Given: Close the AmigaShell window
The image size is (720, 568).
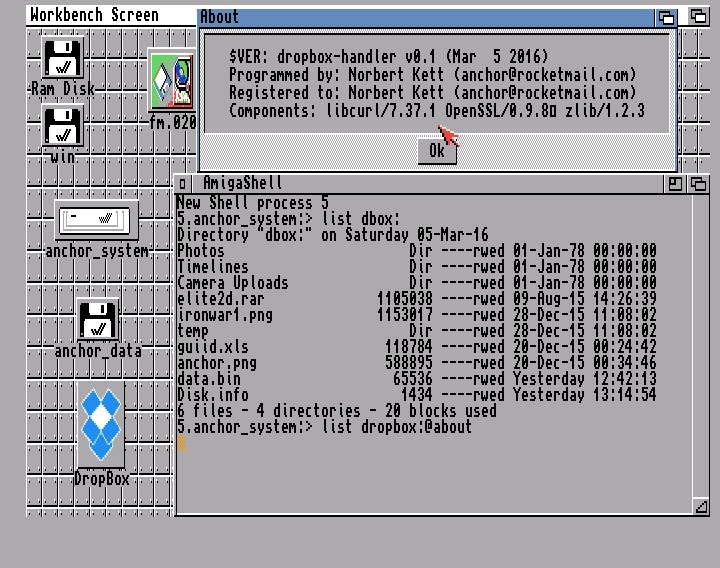Looking at the screenshot, I should point(184,184).
